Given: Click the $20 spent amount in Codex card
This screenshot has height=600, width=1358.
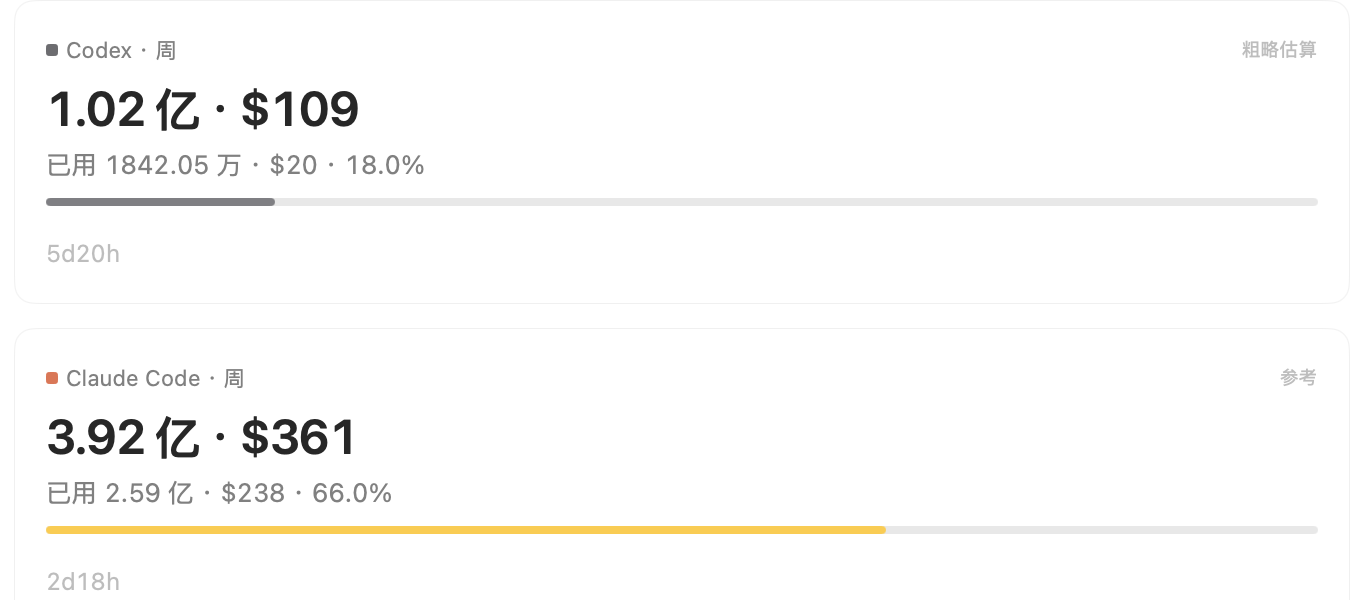Looking at the screenshot, I should (x=294, y=165).
